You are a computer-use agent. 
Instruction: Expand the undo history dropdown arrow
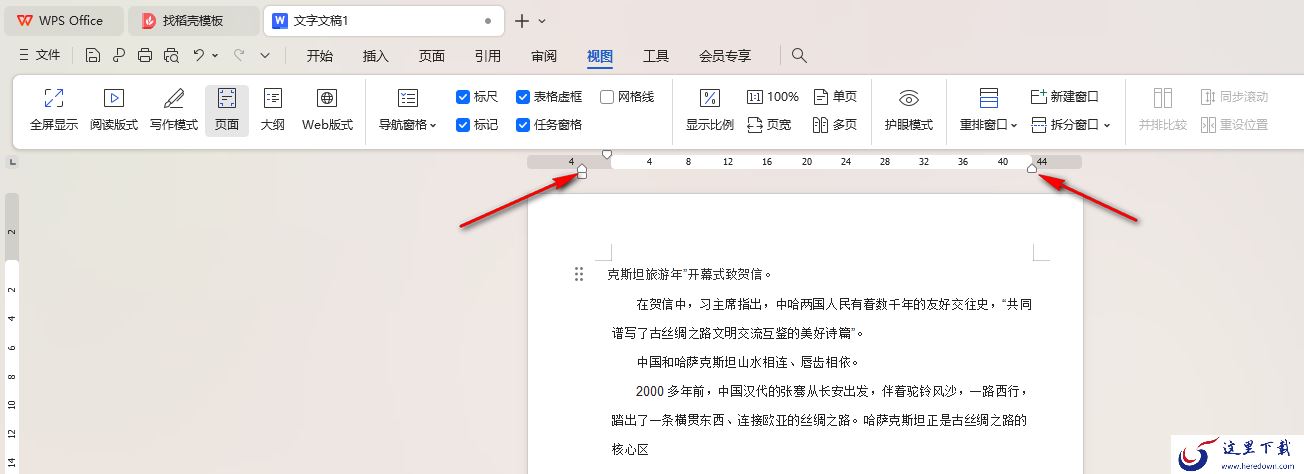coord(215,56)
